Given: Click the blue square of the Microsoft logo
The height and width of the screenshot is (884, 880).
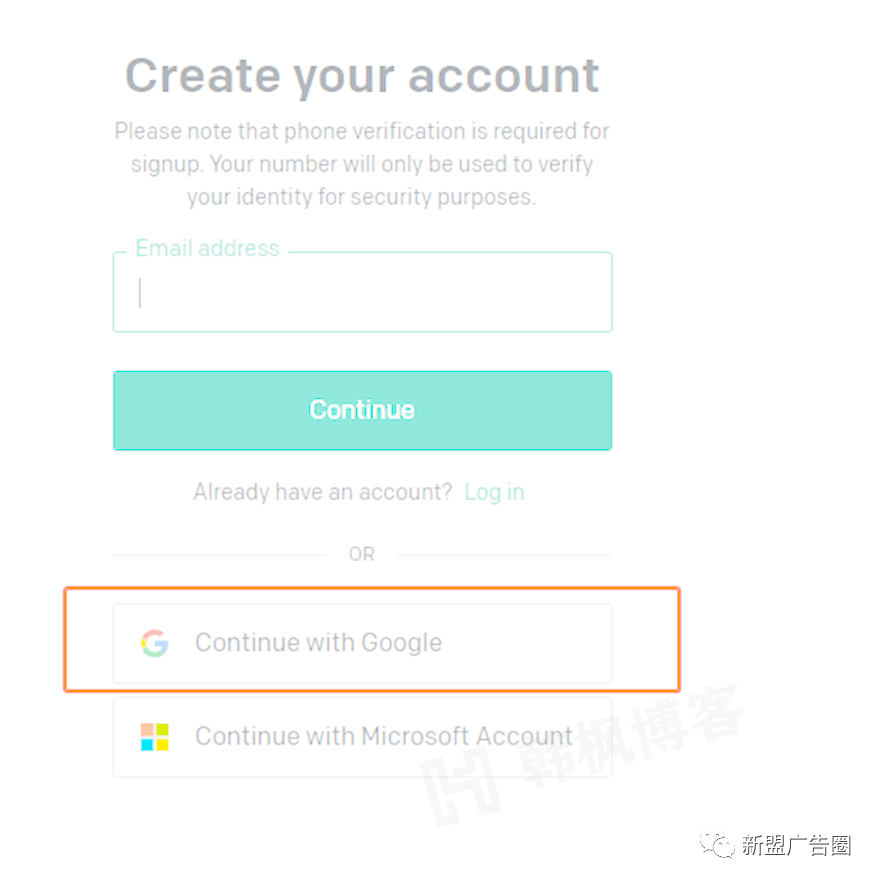Looking at the screenshot, I should click(147, 744).
